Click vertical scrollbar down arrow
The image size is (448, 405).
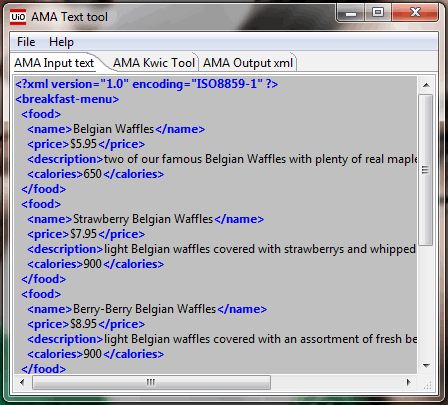tap(426, 366)
